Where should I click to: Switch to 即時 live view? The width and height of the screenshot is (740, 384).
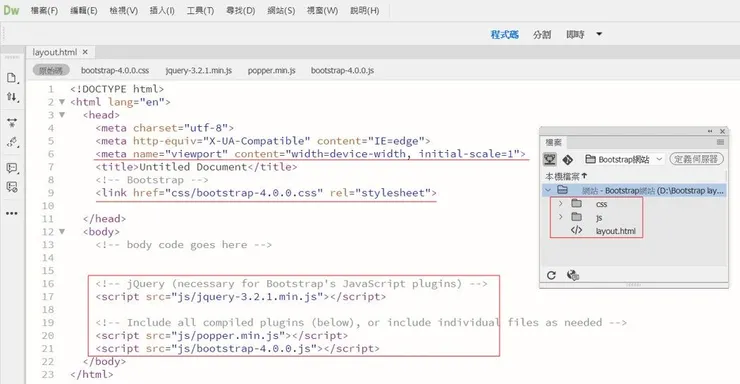[x=575, y=34]
